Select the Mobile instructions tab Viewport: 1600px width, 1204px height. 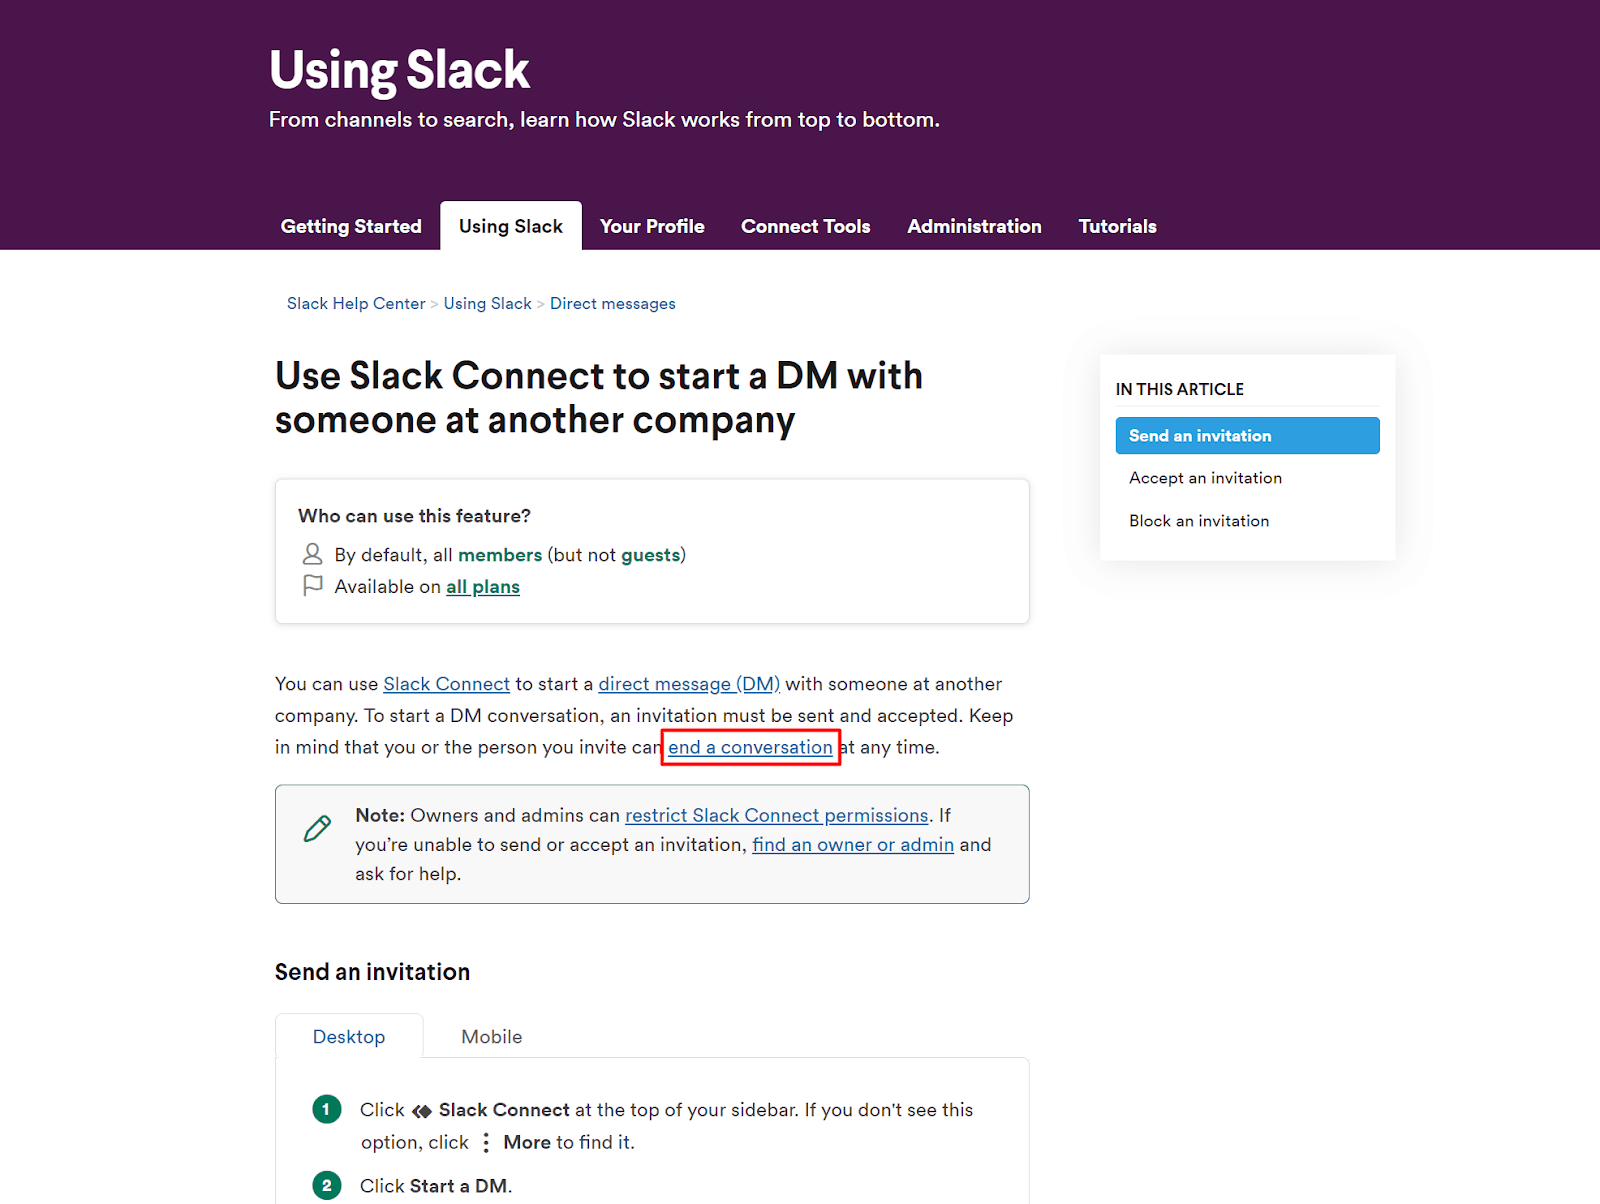coord(491,1037)
